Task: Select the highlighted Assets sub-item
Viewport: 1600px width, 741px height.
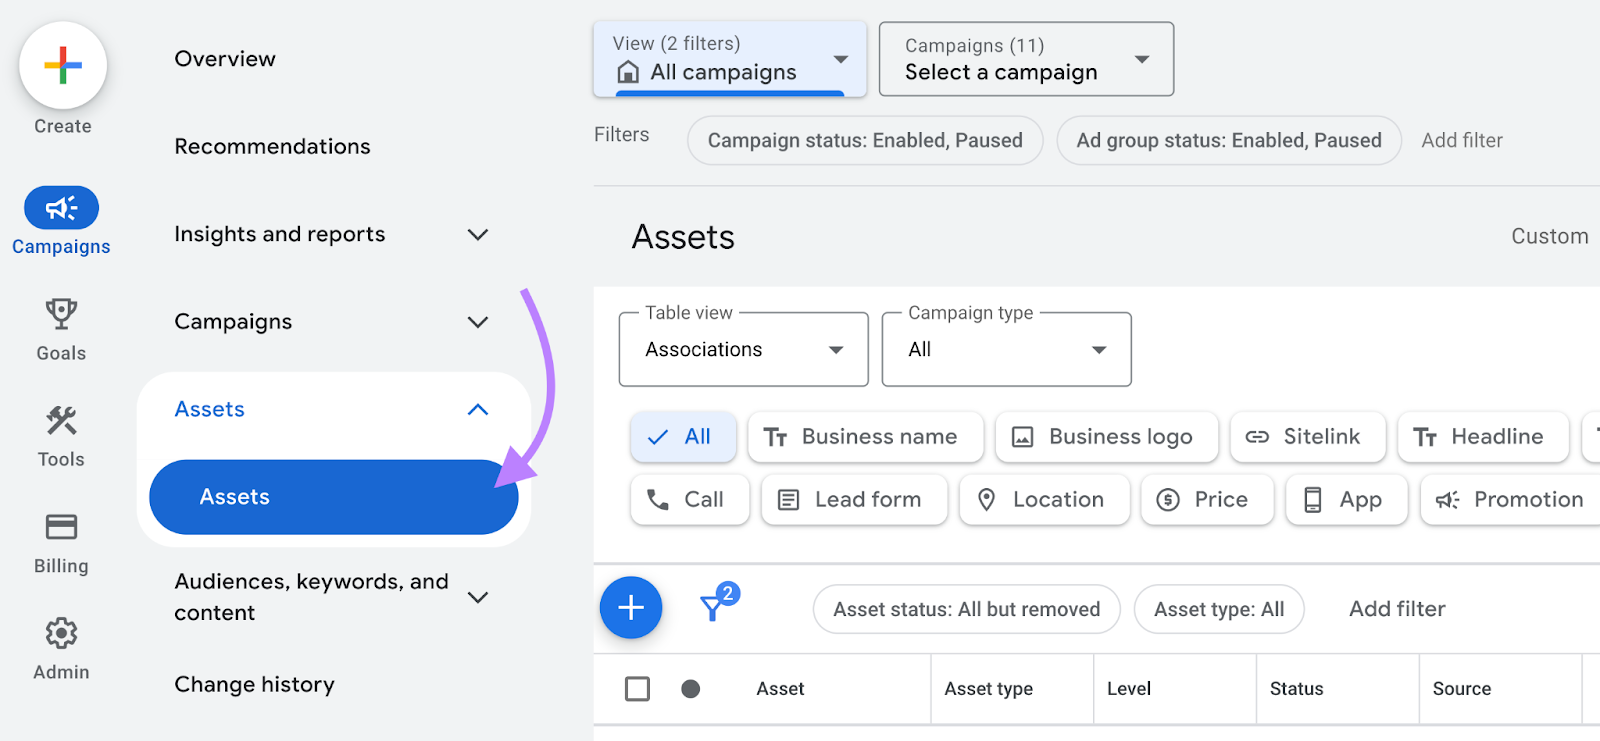Action: (x=333, y=497)
